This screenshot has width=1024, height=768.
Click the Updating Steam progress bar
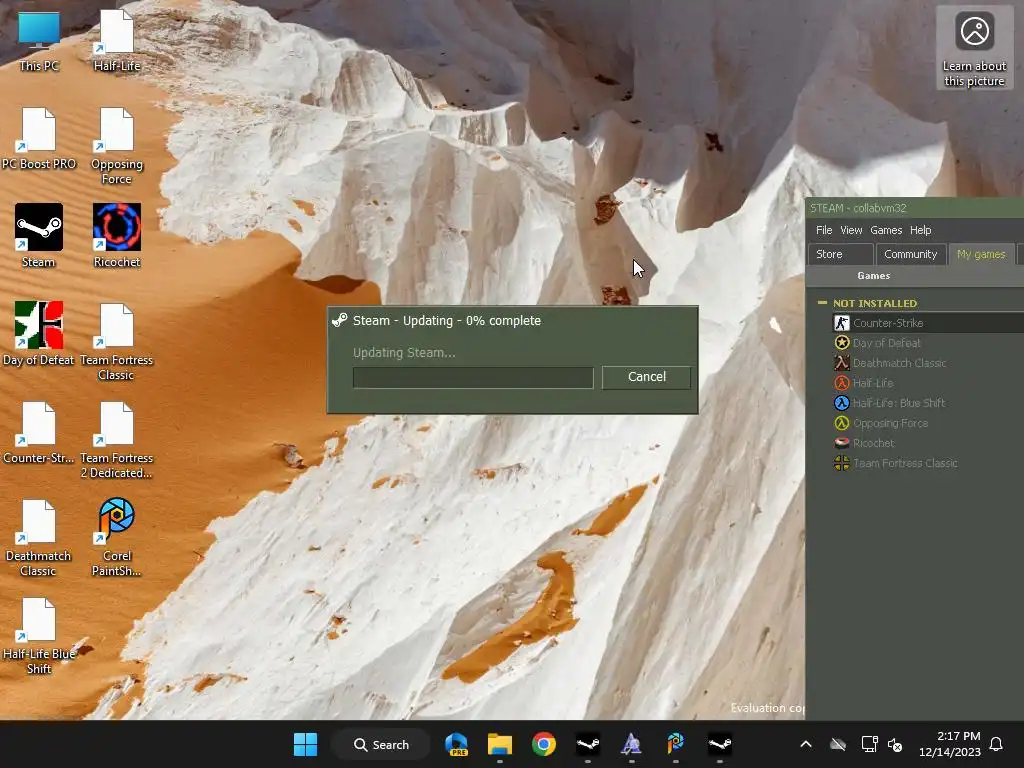[x=473, y=377]
